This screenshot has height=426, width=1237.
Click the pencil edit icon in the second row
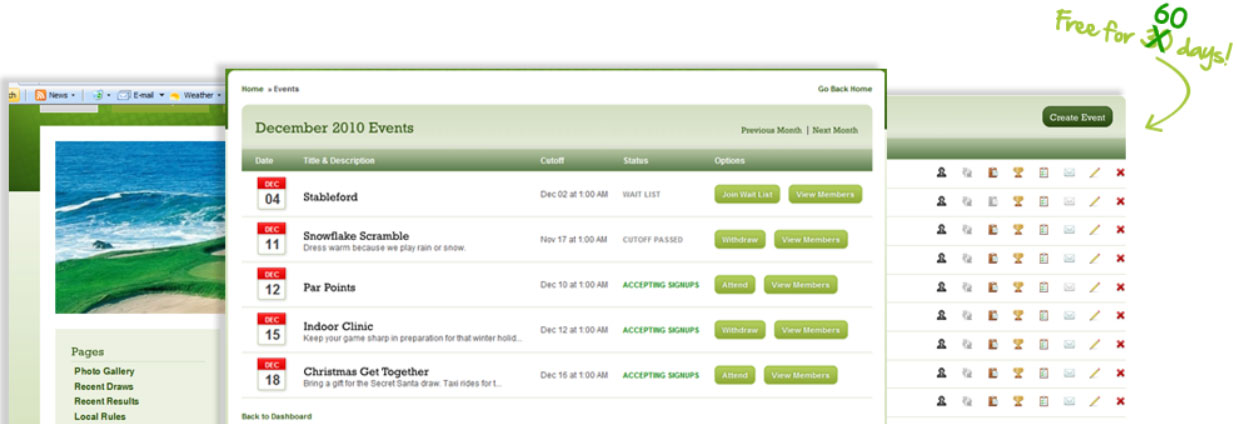(1094, 201)
